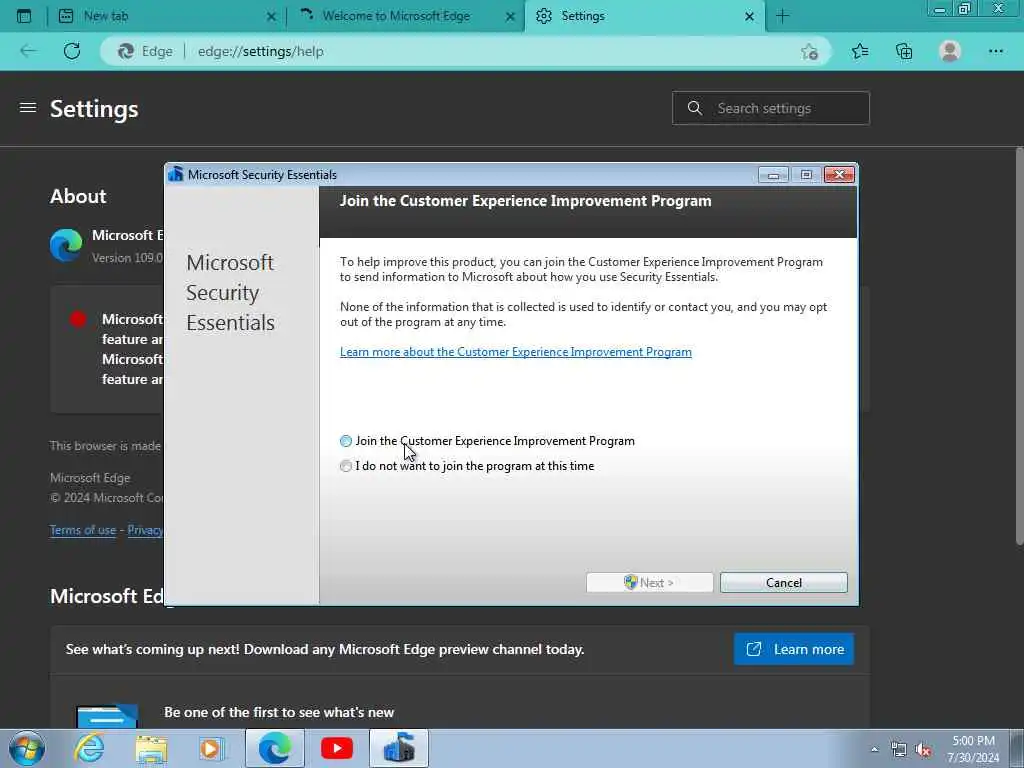Click the Search settings field
This screenshot has height=768, width=1024.
tap(771, 108)
